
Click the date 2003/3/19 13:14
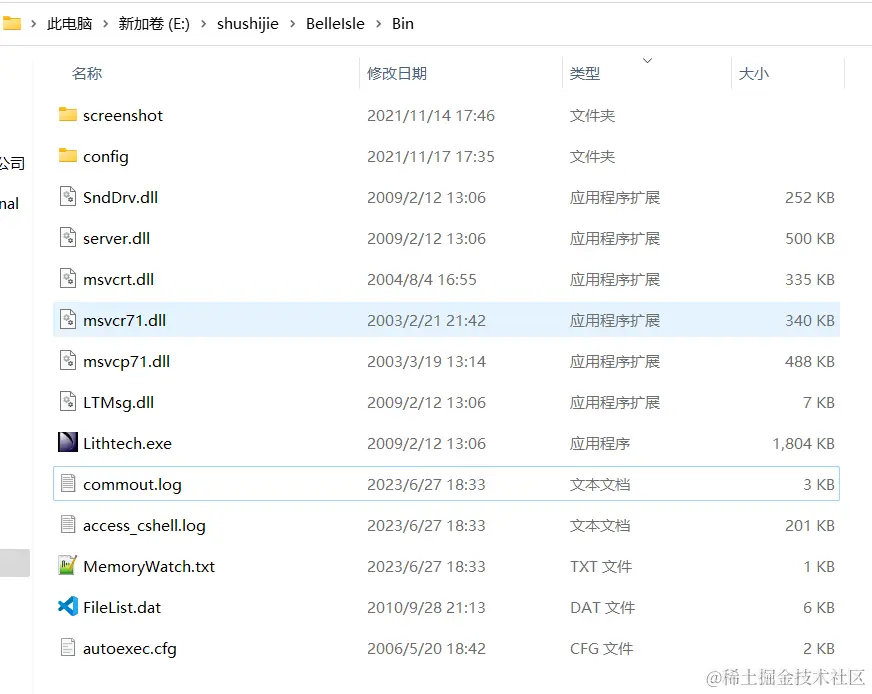(427, 362)
